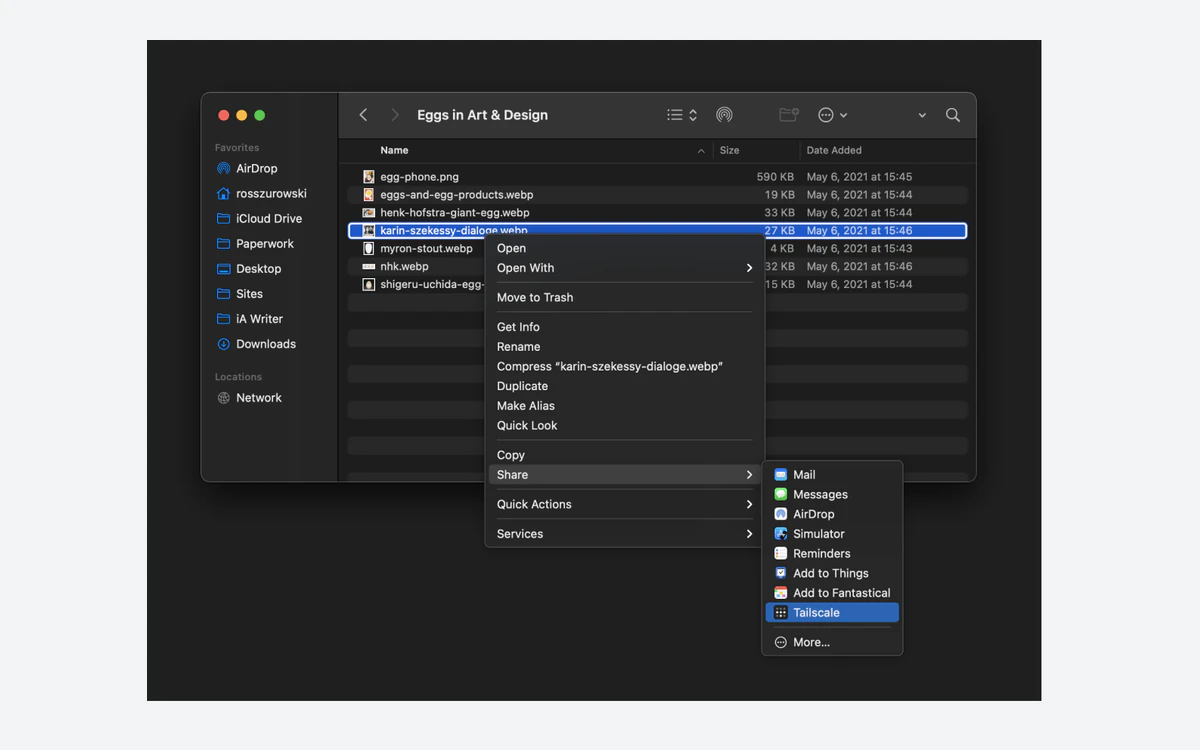Image resolution: width=1200 pixels, height=750 pixels.
Task: Open toolbar overflow chevron
Action: [x=922, y=115]
